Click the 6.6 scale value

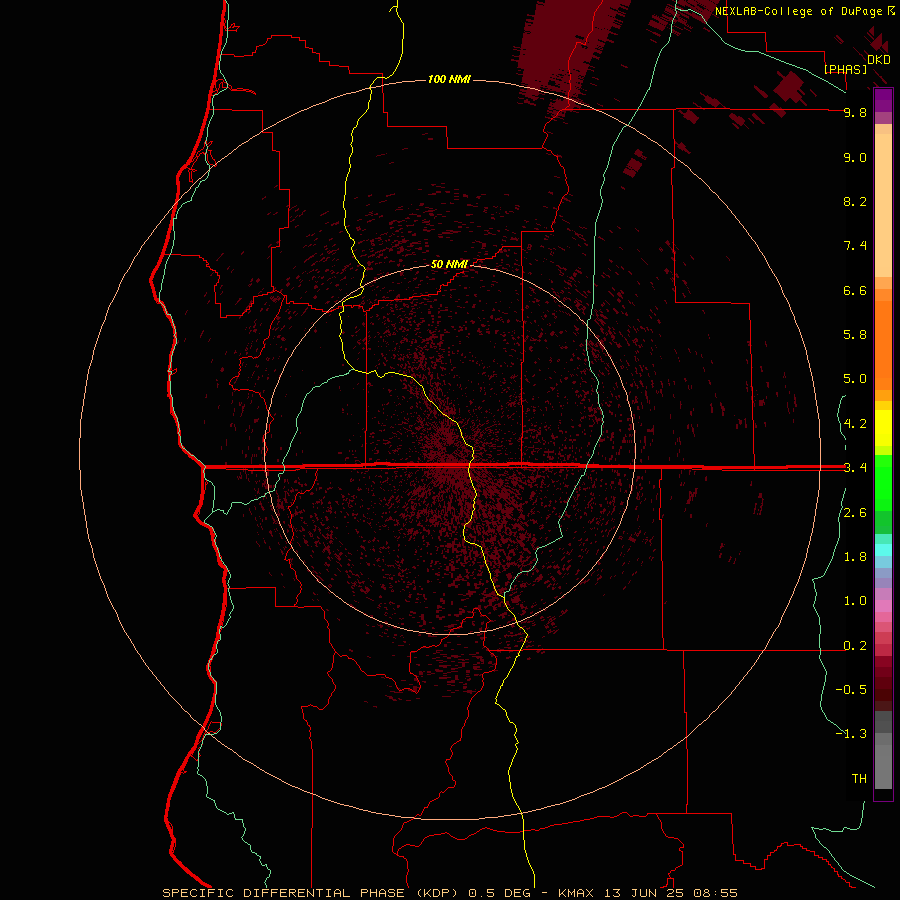pyautogui.click(x=855, y=290)
